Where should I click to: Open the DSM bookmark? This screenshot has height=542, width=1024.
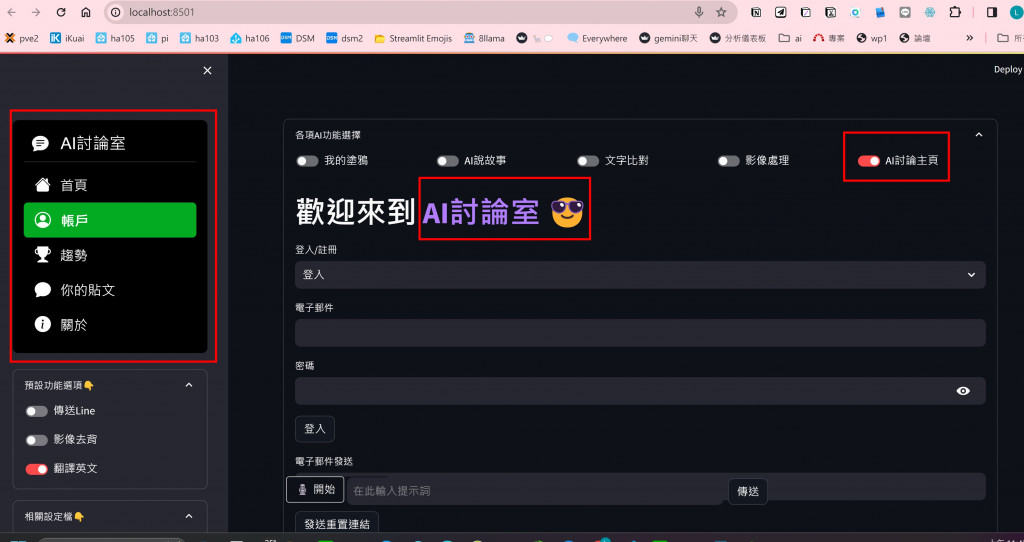click(297, 39)
